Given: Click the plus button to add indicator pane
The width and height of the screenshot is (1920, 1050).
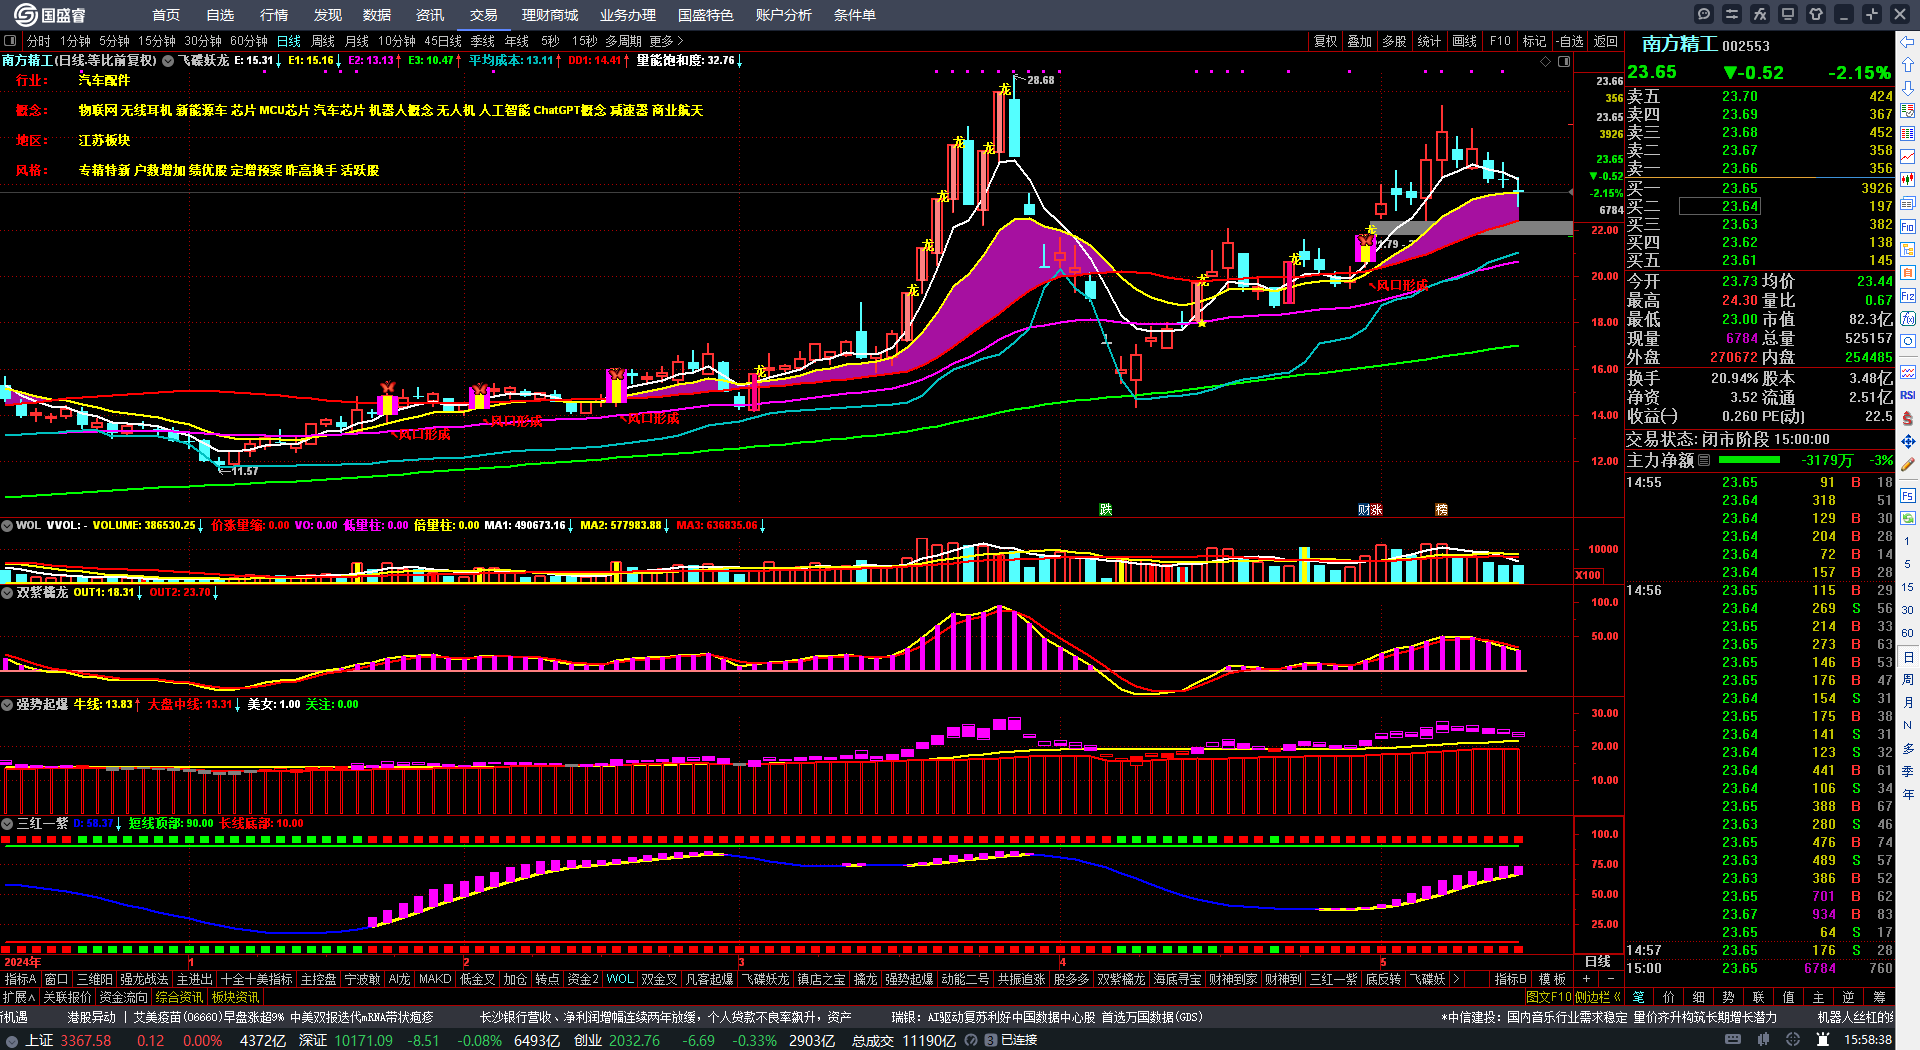Looking at the screenshot, I should tap(1586, 979).
